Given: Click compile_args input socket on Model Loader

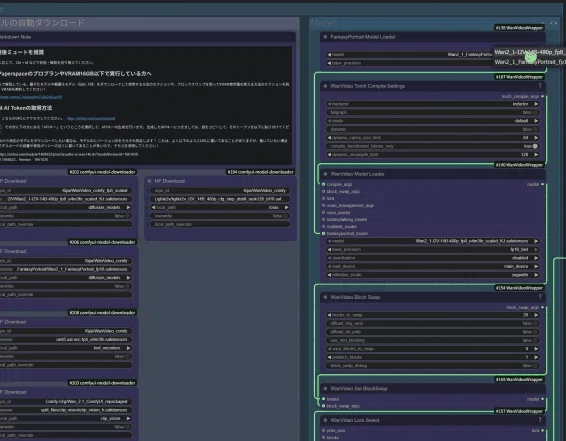Looking at the screenshot, I should coord(323,184).
